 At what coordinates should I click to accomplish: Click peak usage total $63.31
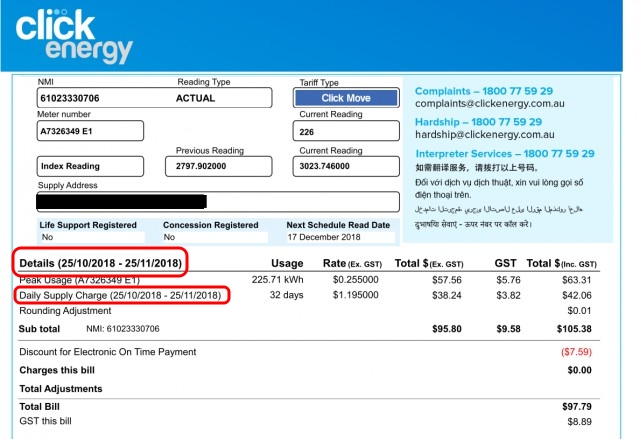(576, 280)
